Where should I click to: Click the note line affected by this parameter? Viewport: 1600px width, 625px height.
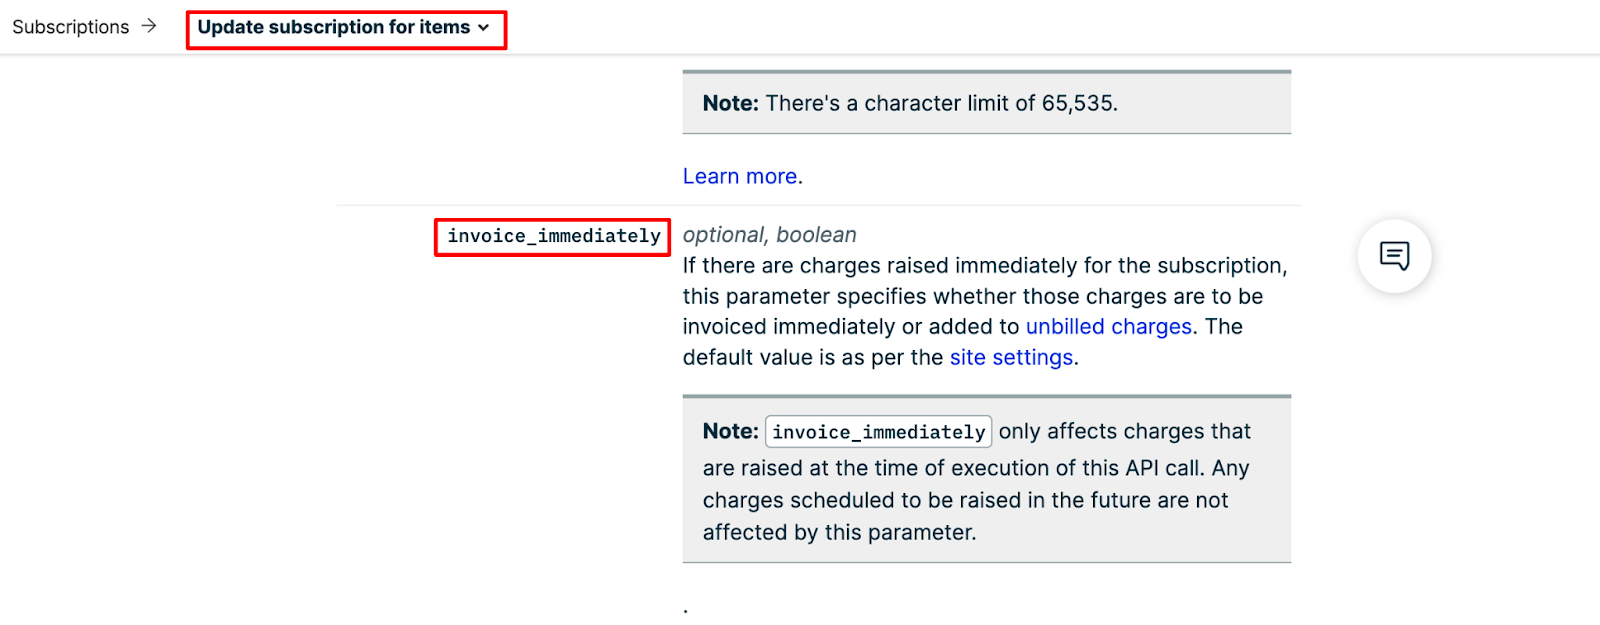tap(838, 533)
